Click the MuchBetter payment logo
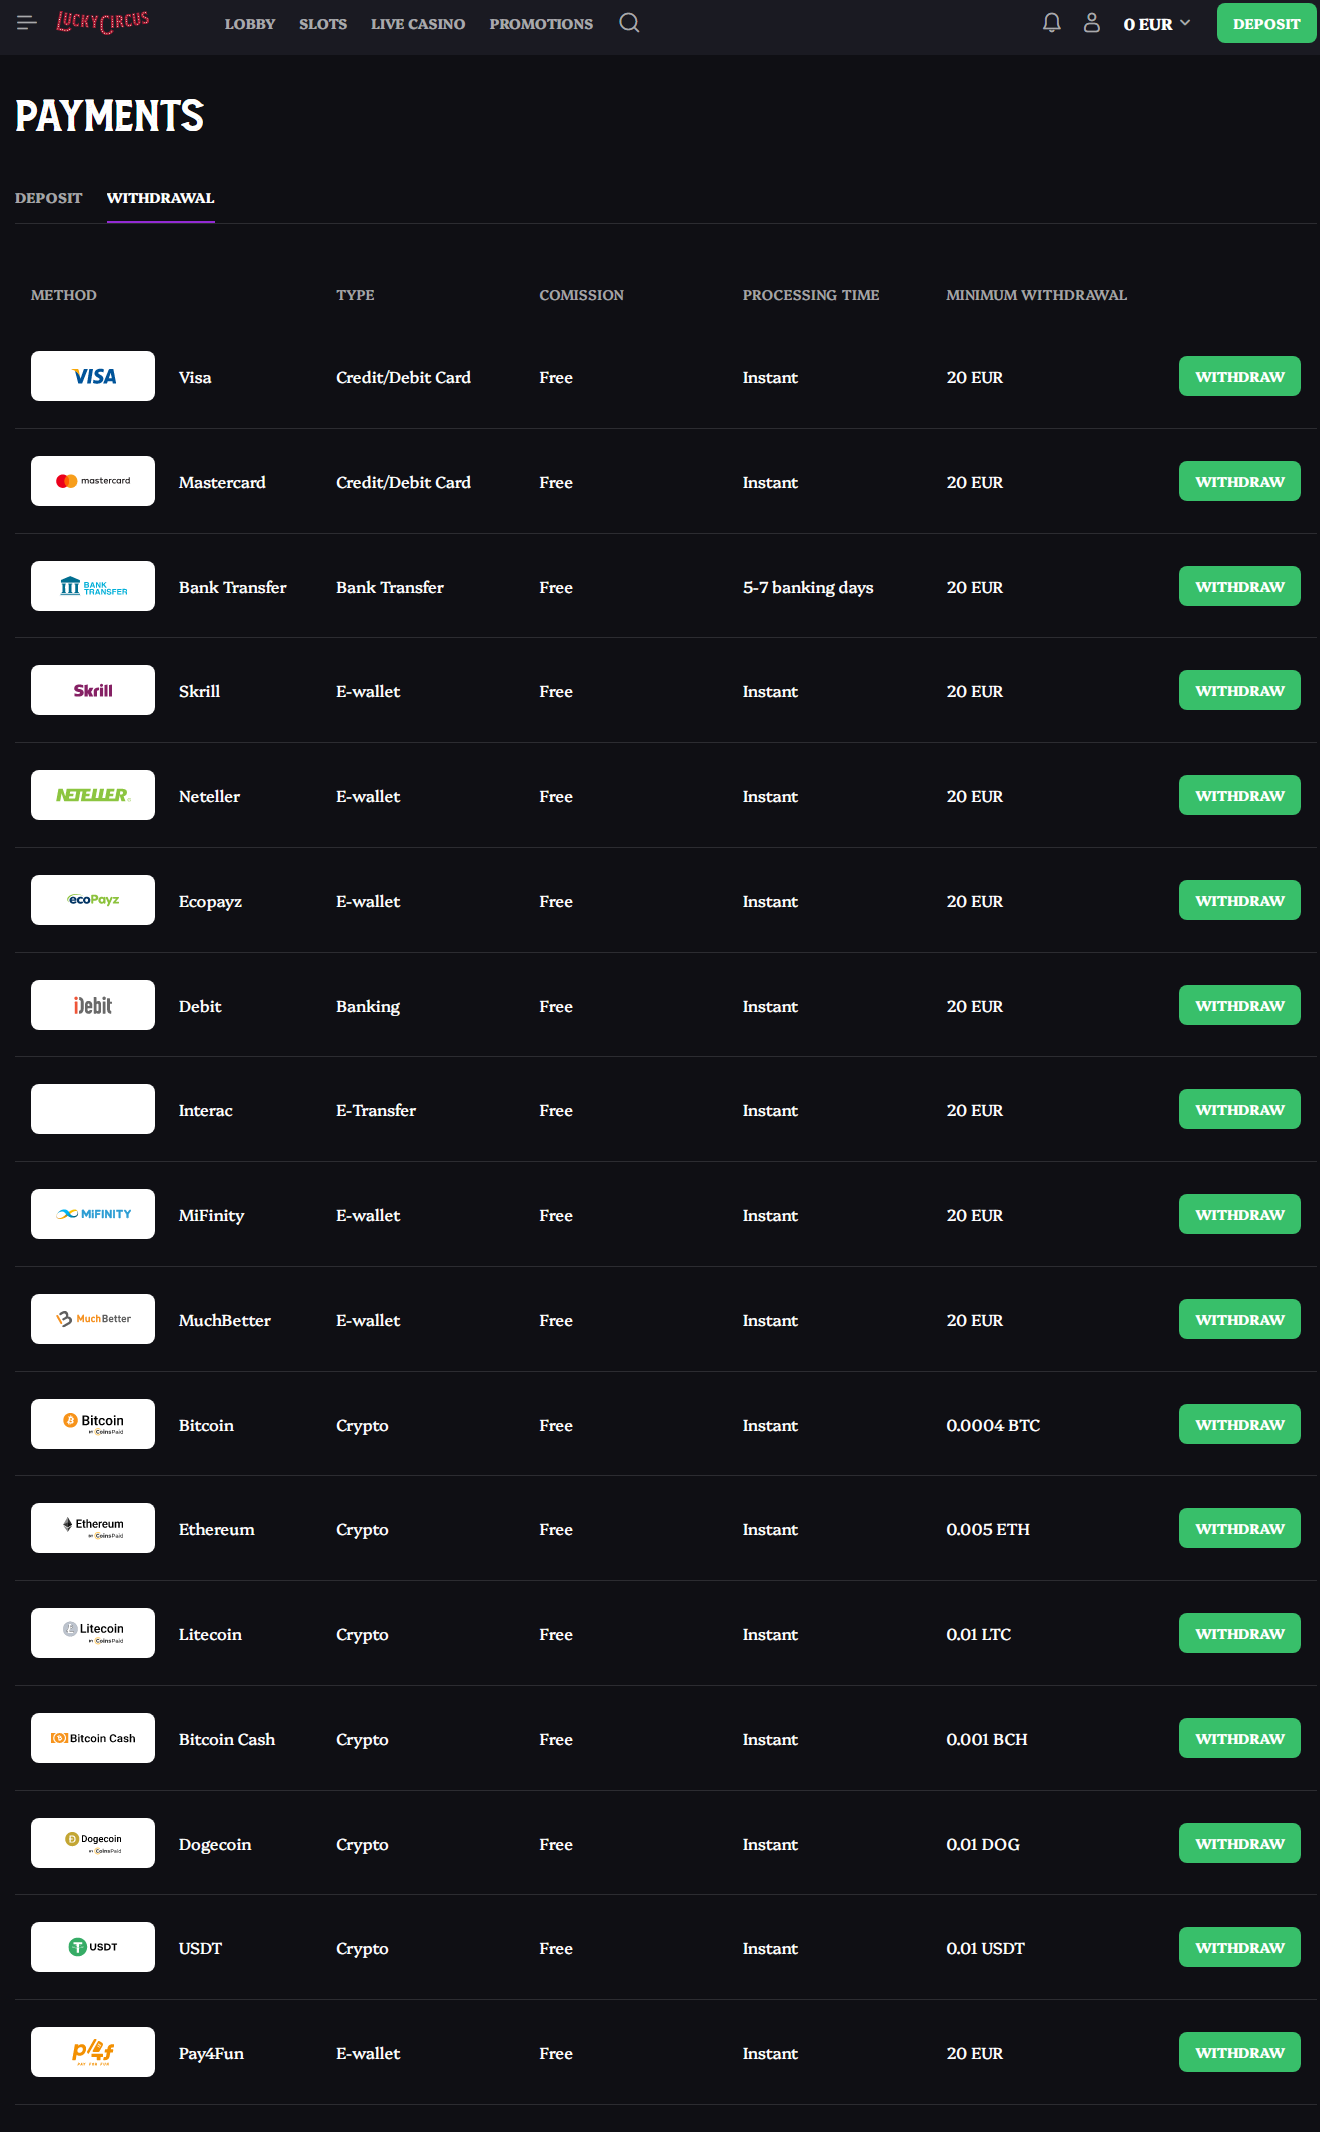The image size is (1320, 2132). point(93,1319)
